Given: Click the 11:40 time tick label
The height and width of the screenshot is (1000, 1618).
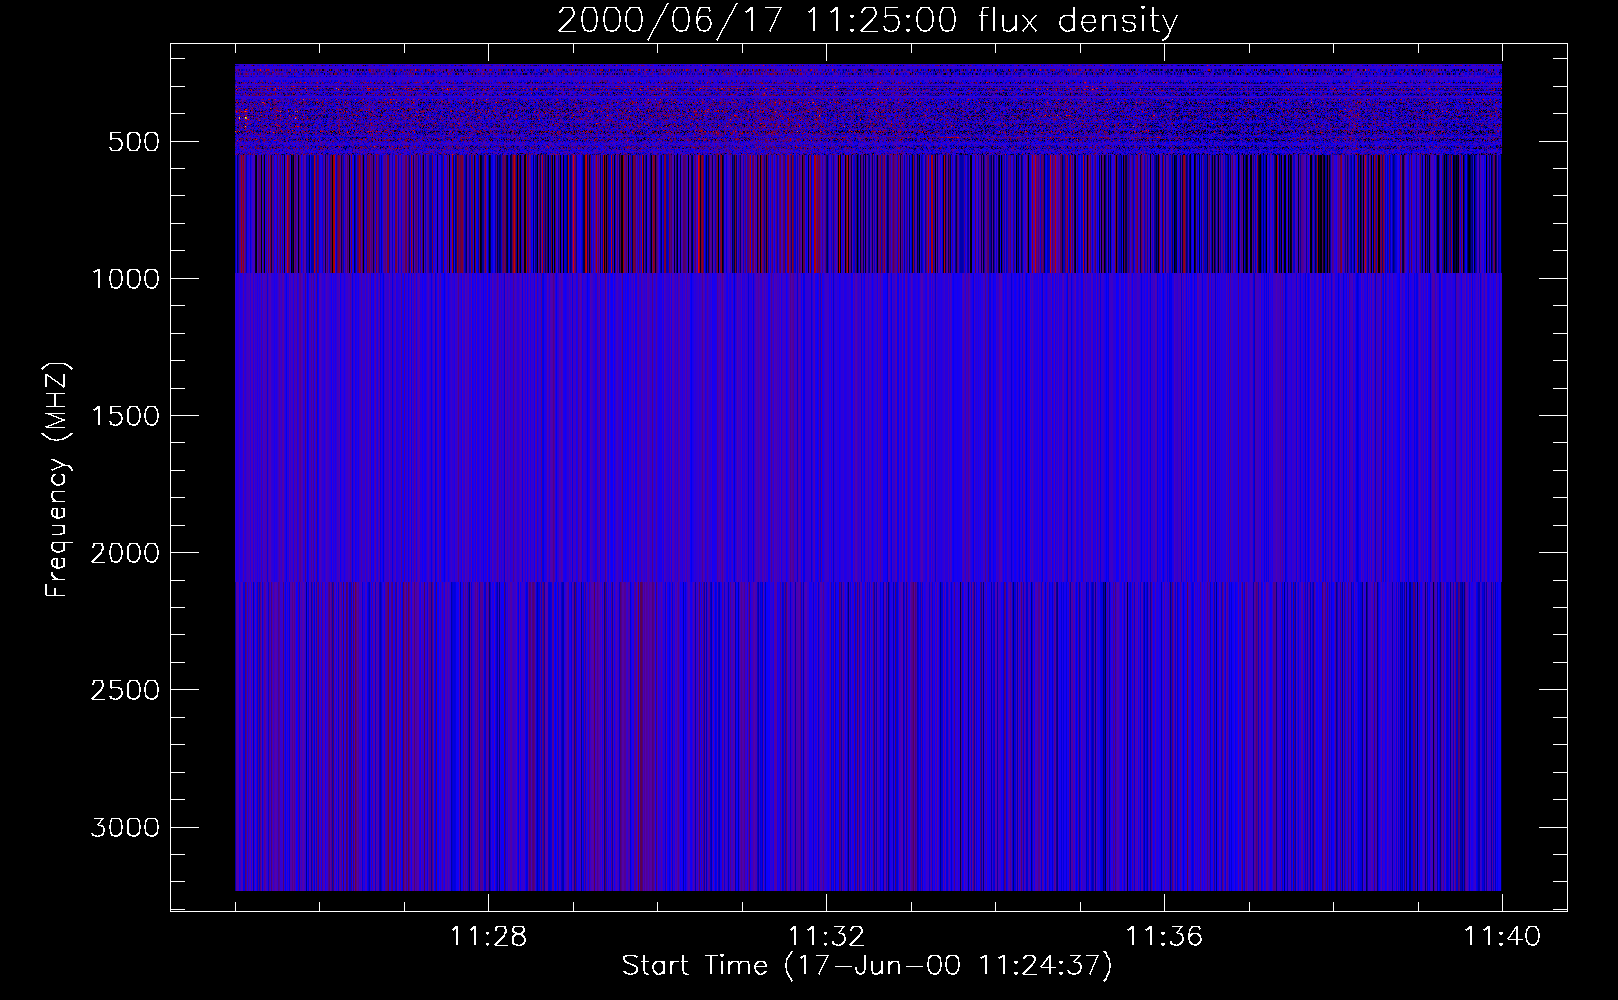Looking at the screenshot, I should click(x=1502, y=937).
